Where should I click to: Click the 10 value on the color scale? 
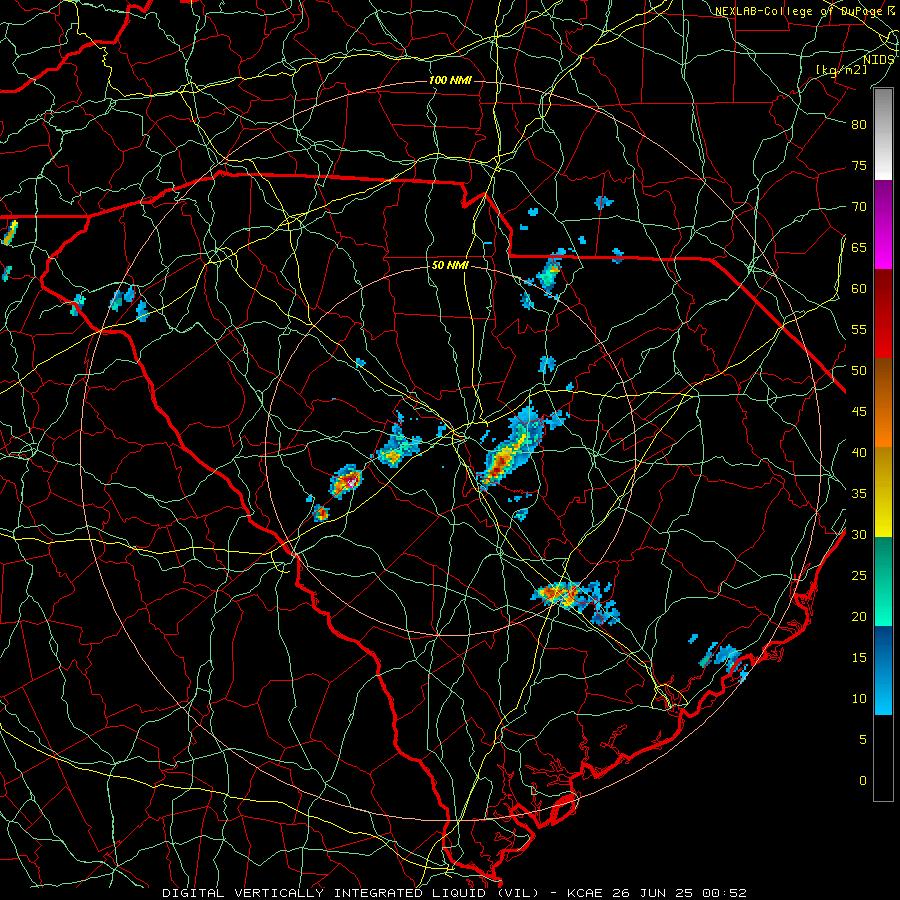point(859,699)
